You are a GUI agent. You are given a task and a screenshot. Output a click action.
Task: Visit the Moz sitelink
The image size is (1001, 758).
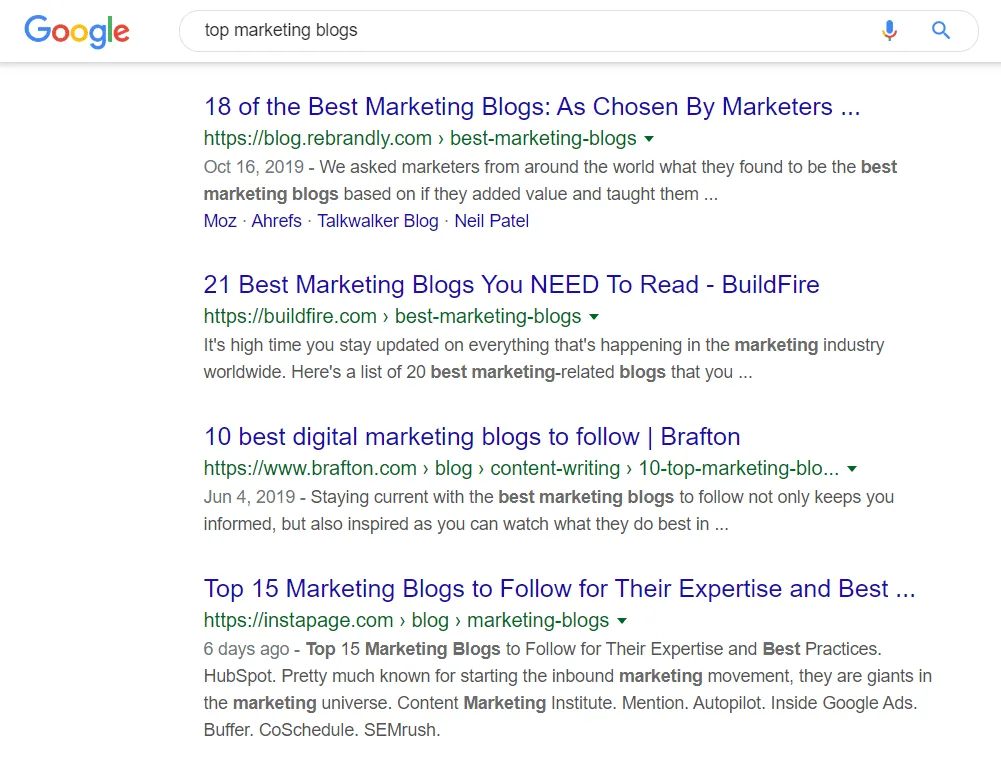220,221
